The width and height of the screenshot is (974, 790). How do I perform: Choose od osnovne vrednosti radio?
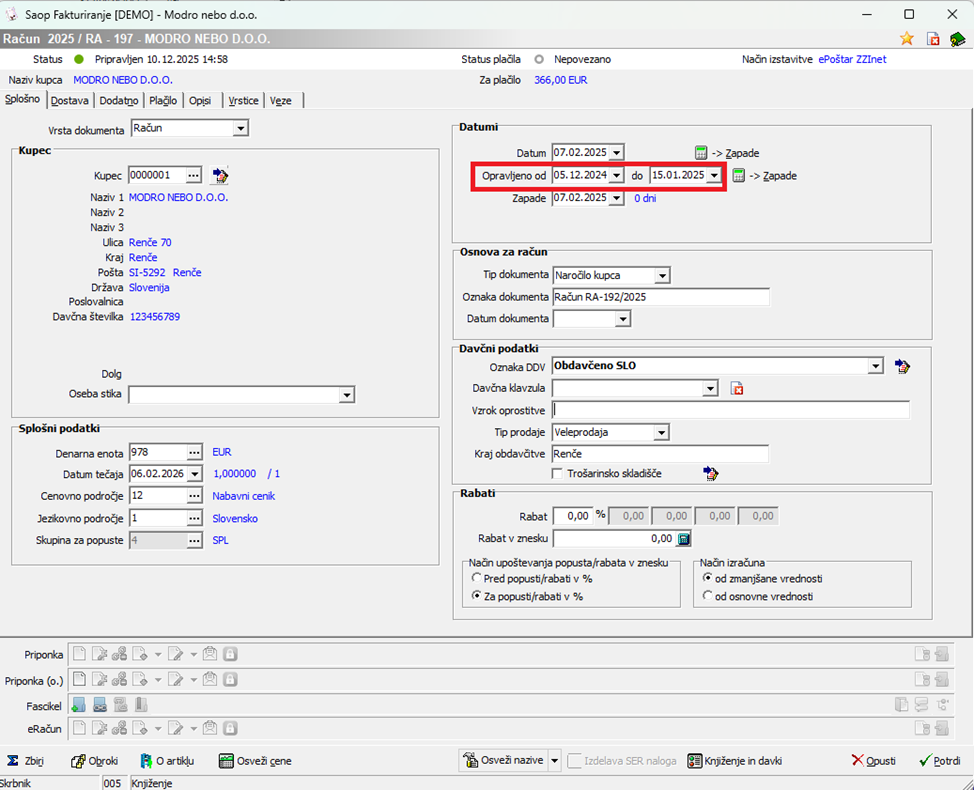point(707,596)
